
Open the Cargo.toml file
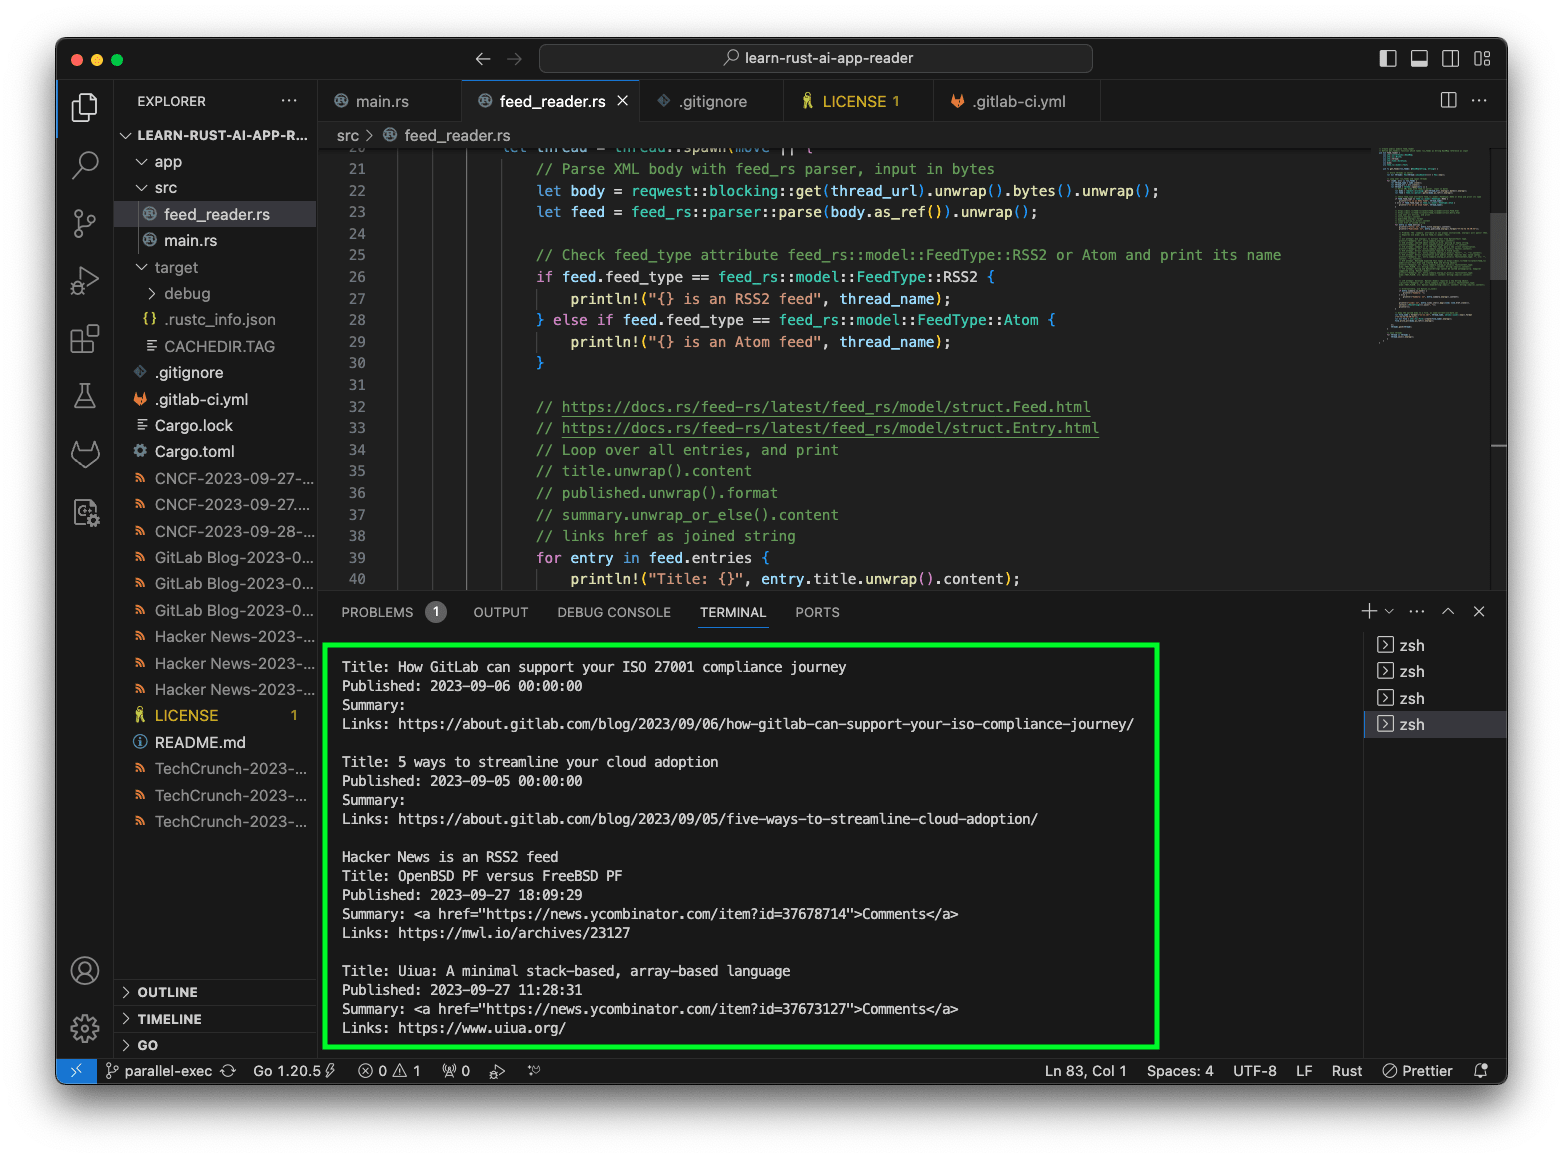tap(215, 451)
